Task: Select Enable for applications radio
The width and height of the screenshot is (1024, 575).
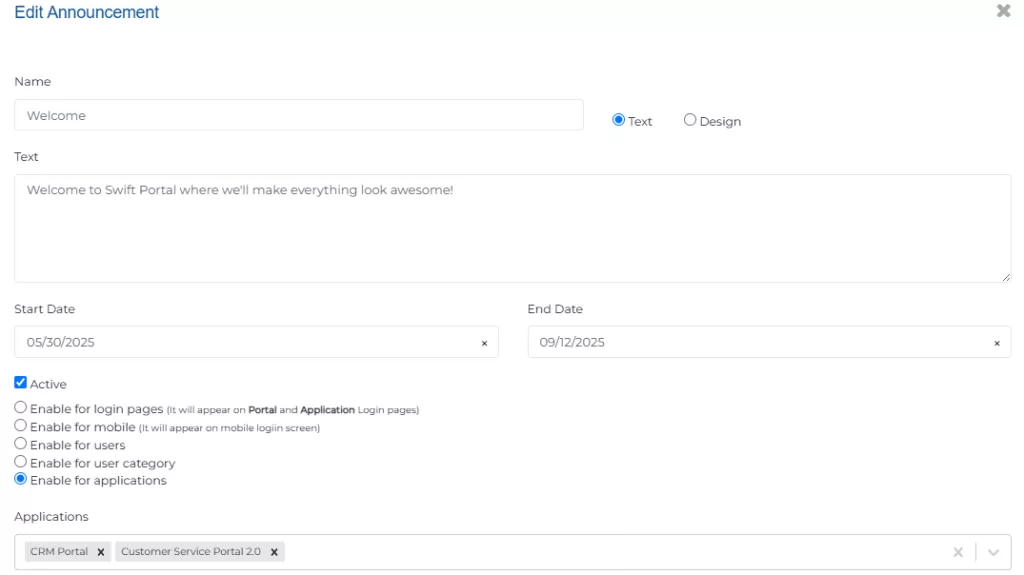Action: (x=21, y=480)
